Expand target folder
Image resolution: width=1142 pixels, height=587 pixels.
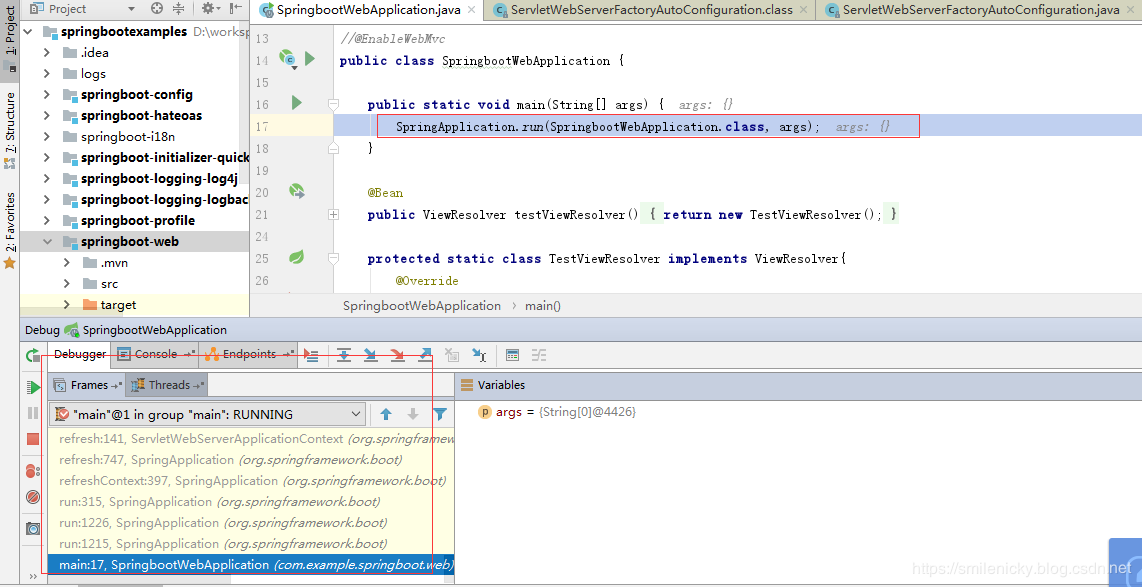point(67,304)
